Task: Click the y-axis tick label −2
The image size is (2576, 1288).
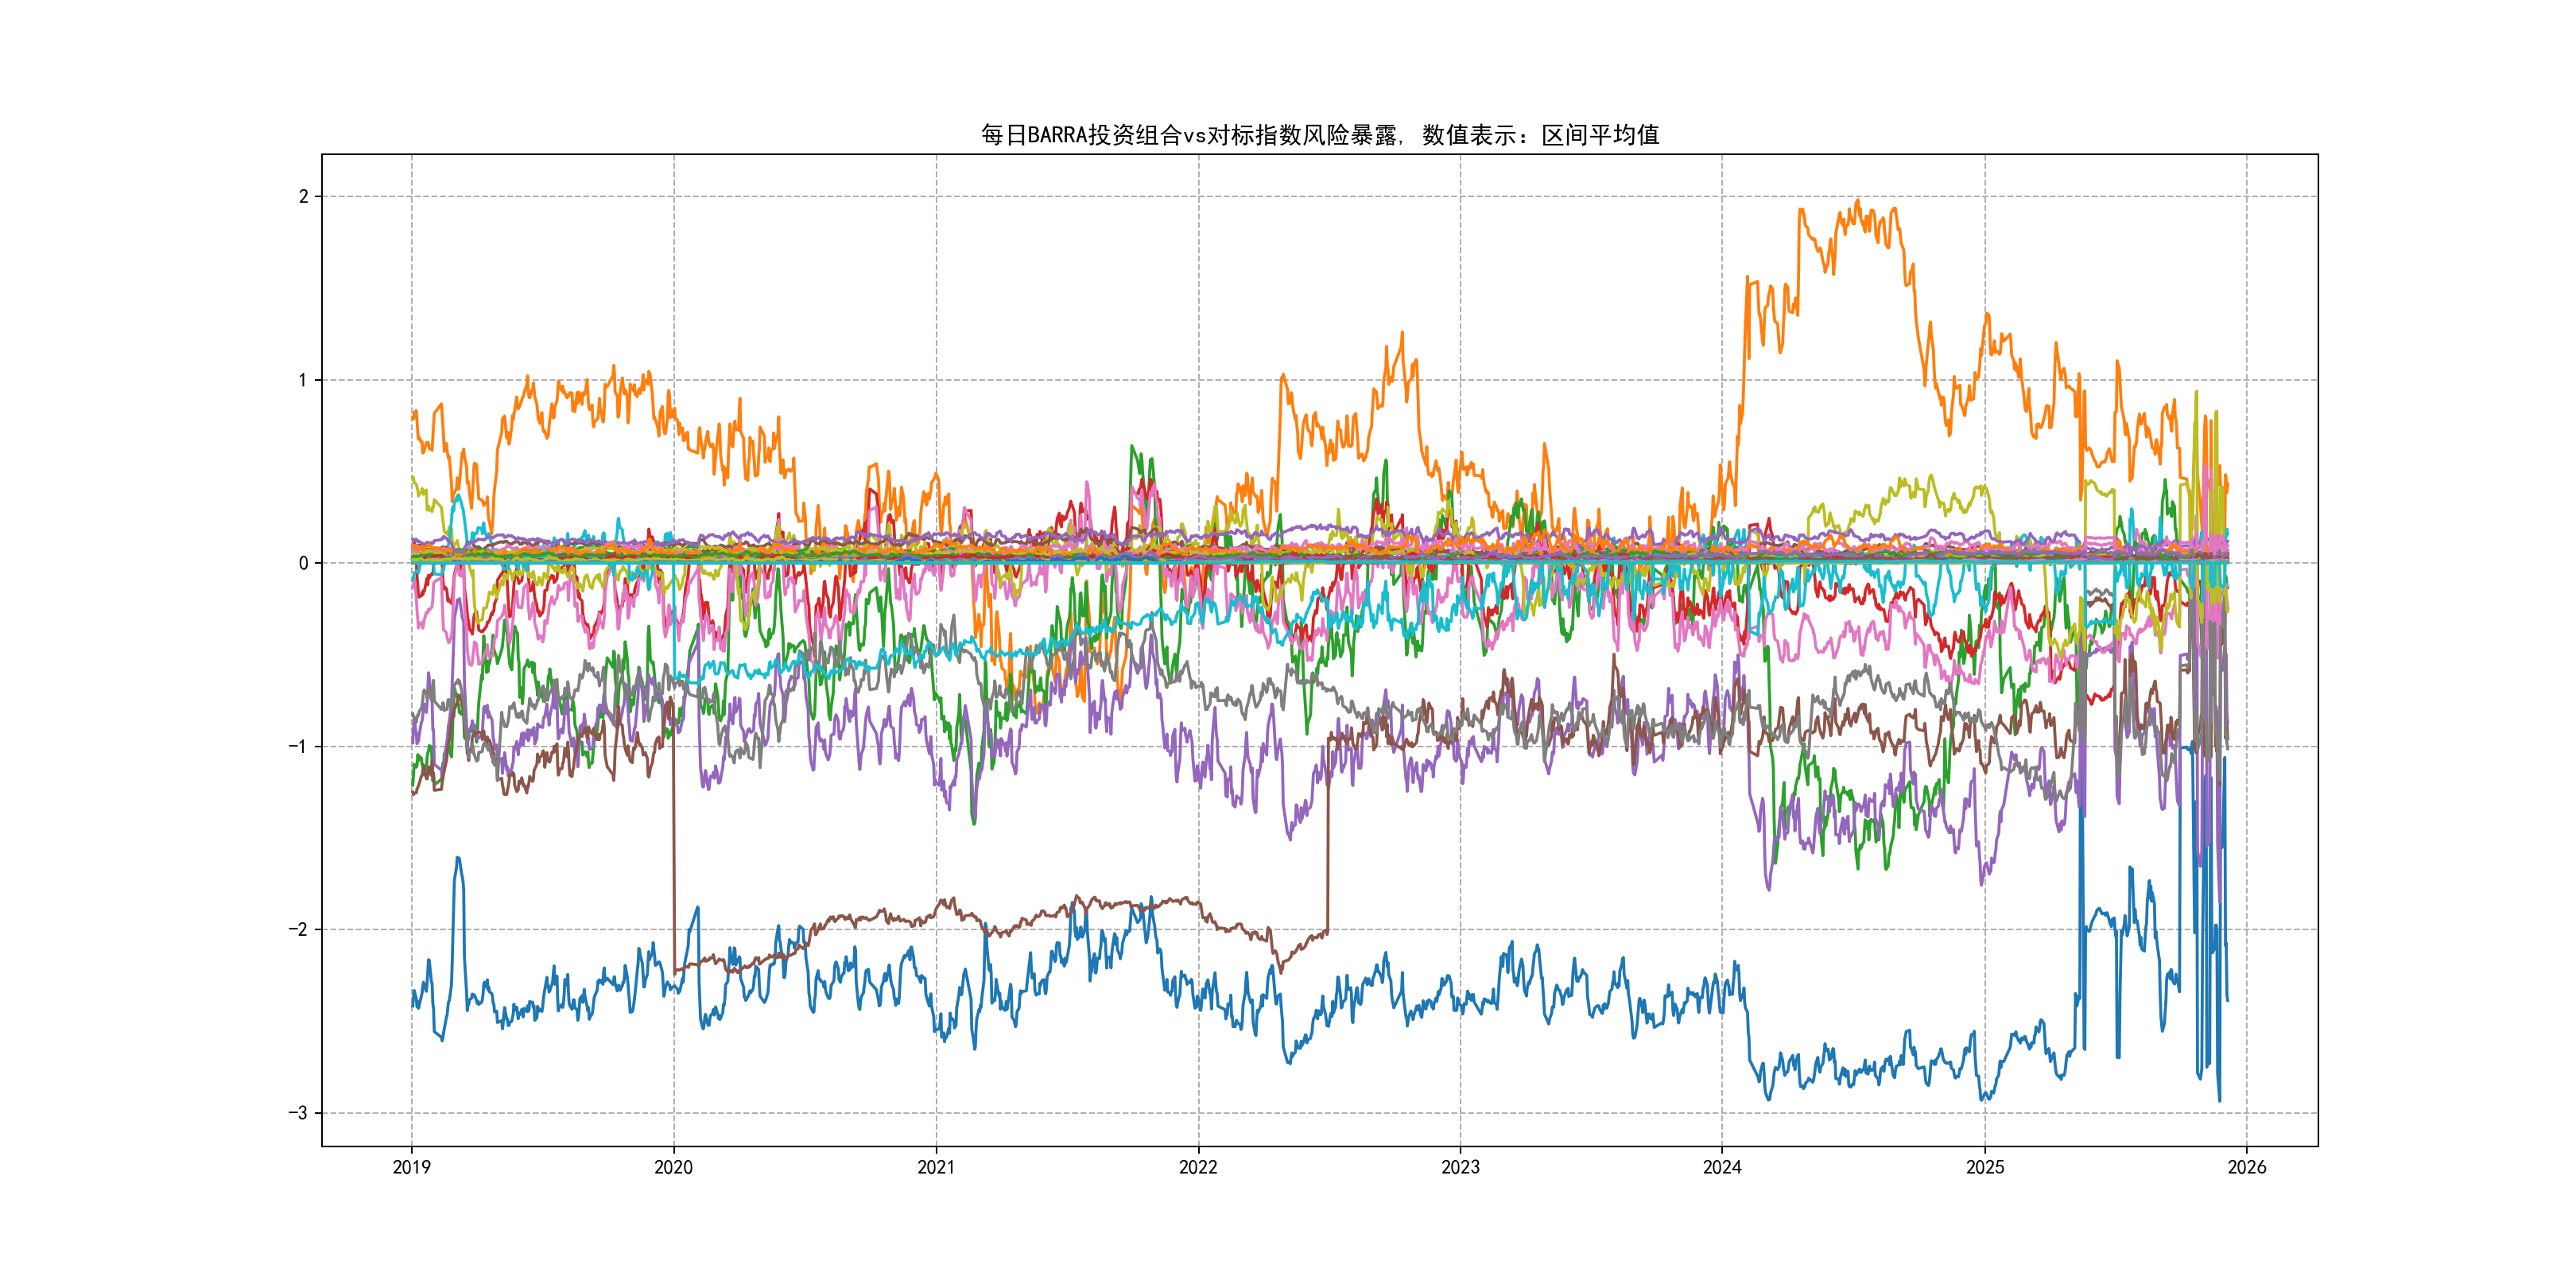Action: [x=298, y=930]
